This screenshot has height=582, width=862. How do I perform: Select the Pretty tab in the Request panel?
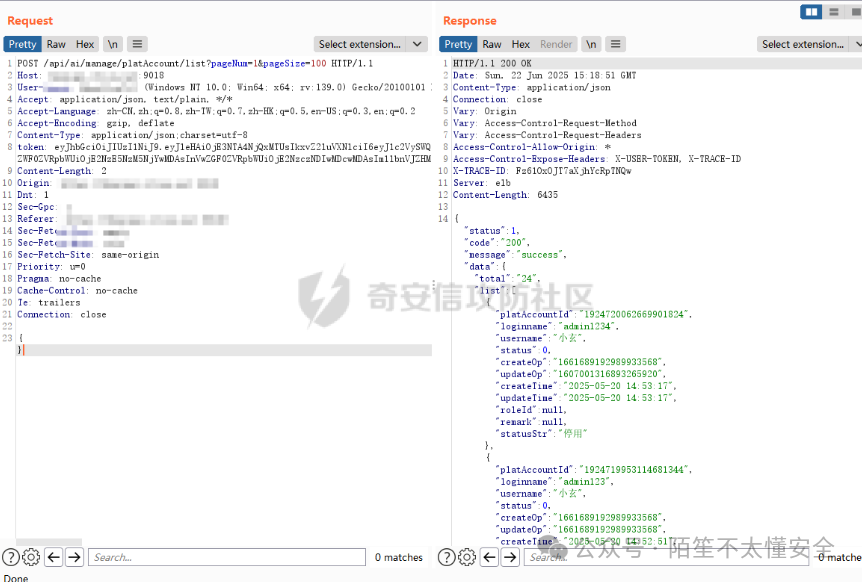[22, 43]
